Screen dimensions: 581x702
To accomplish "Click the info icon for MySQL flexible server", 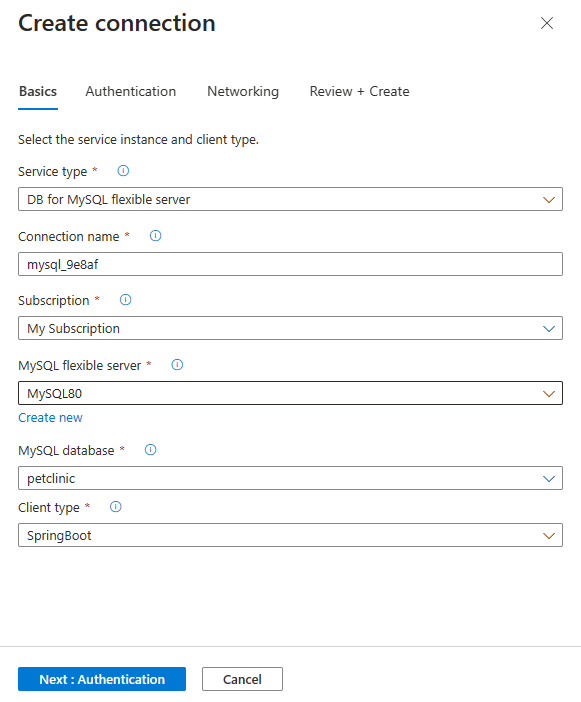I will [x=177, y=364].
